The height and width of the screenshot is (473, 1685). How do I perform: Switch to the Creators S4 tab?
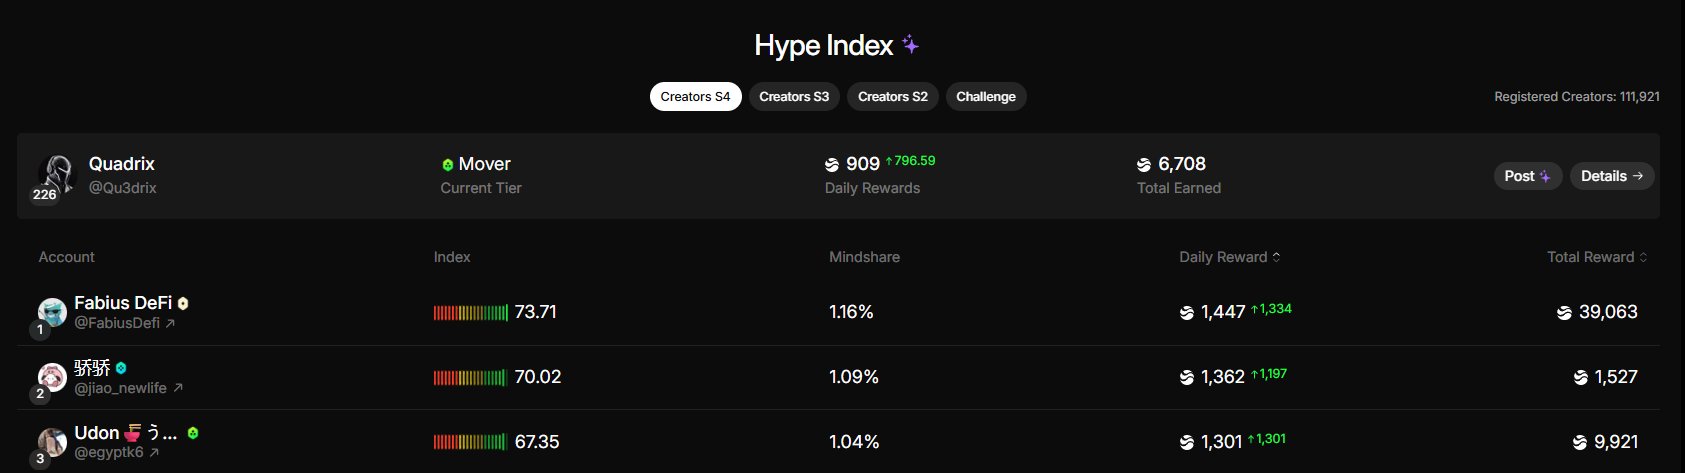point(695,97)
